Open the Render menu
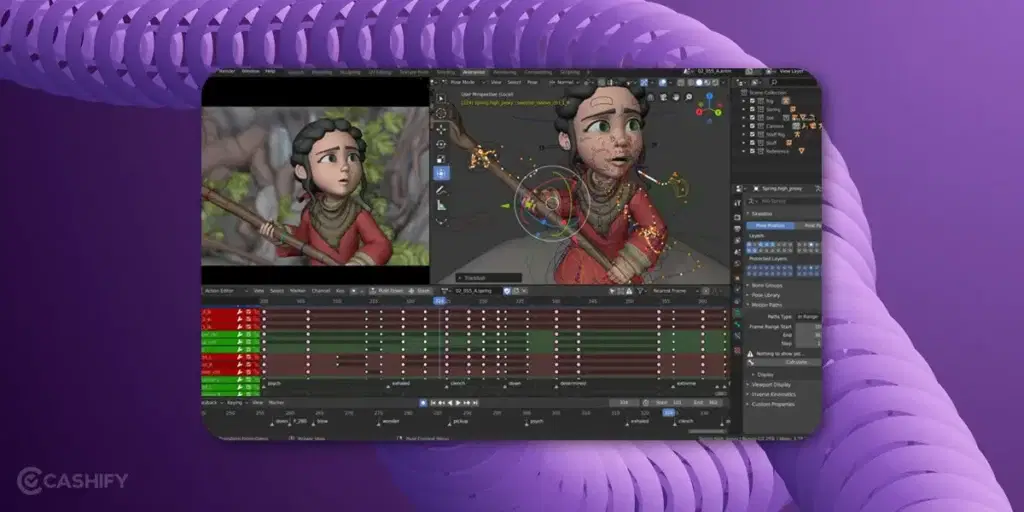The image size is (1024, 512). point(227,71)
